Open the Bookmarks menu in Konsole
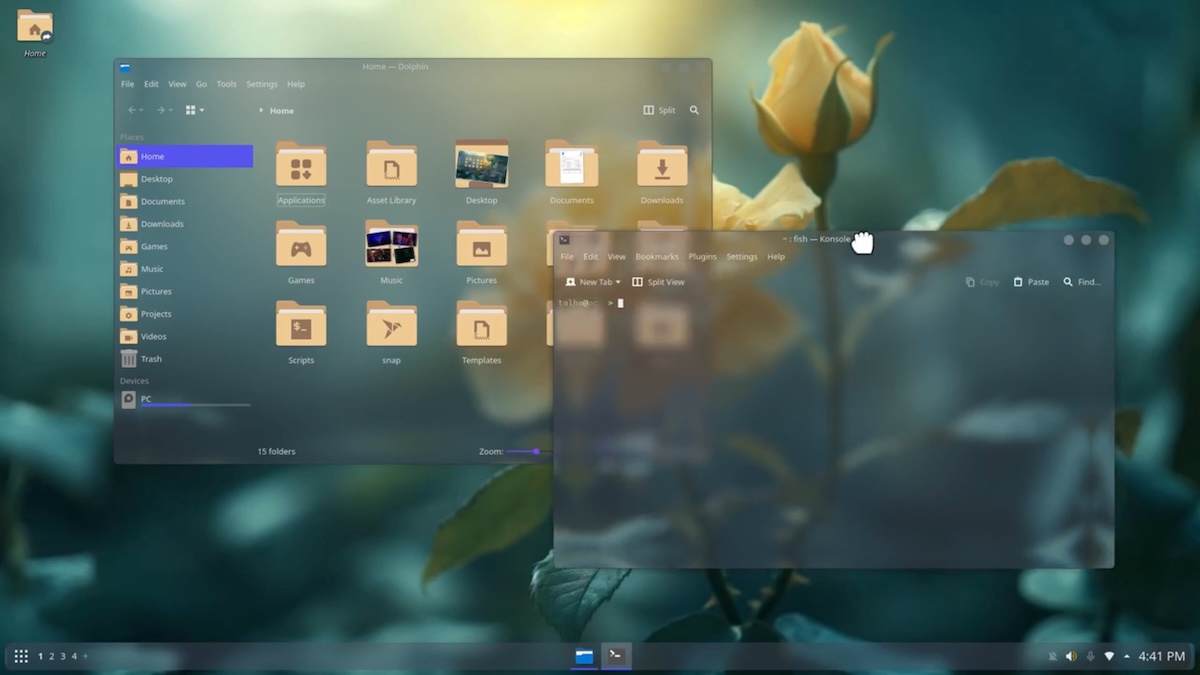Viewport: 1200px width, 675px height. (x=657, y=256)
